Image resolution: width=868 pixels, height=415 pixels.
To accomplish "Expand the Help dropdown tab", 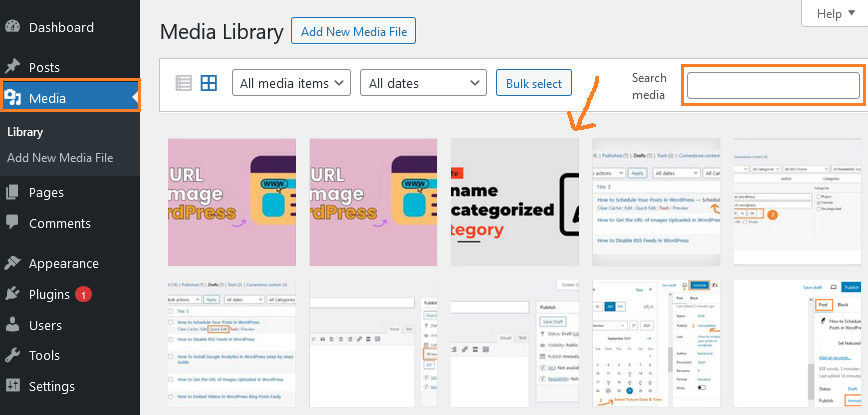I will 835,14.
